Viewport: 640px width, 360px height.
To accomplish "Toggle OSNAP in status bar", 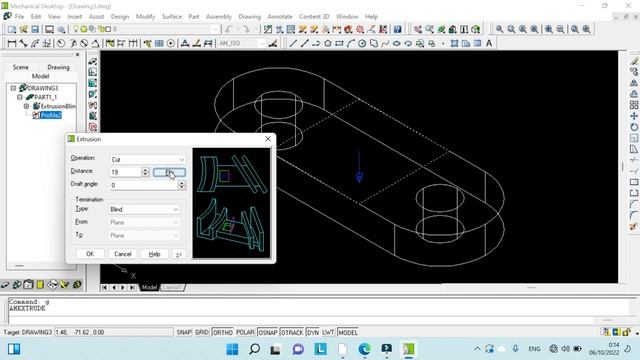I will click(268, 333).
